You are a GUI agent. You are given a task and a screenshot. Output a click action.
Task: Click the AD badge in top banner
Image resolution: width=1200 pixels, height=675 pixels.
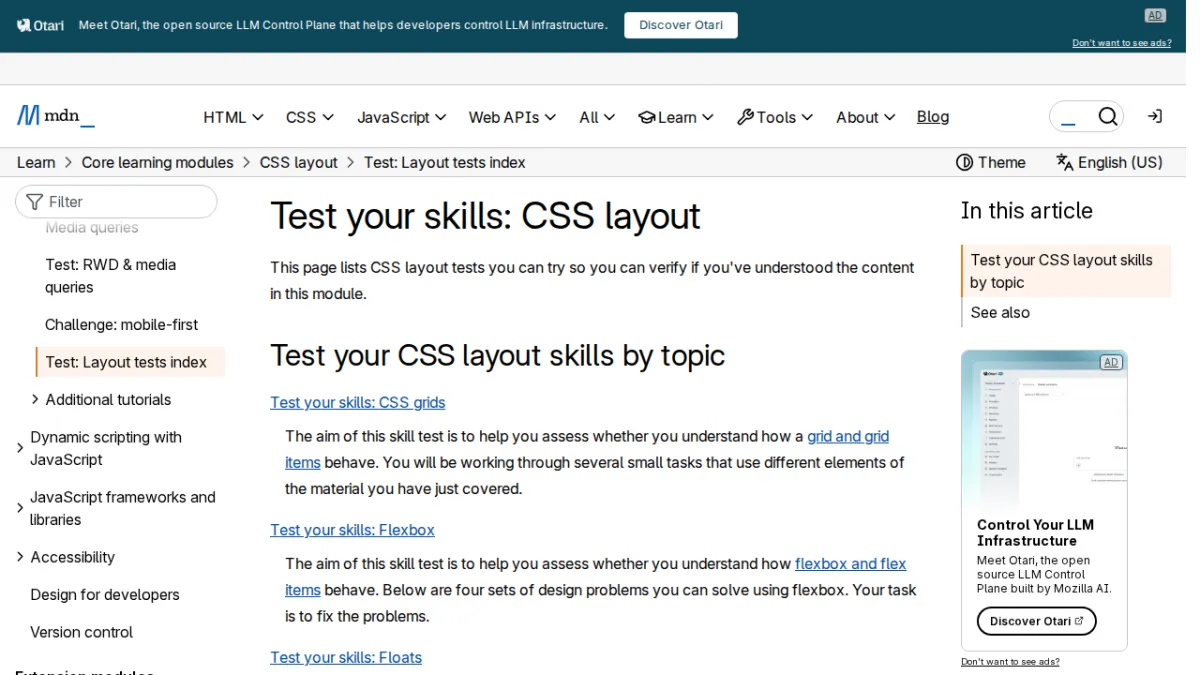coord(1155,15)
